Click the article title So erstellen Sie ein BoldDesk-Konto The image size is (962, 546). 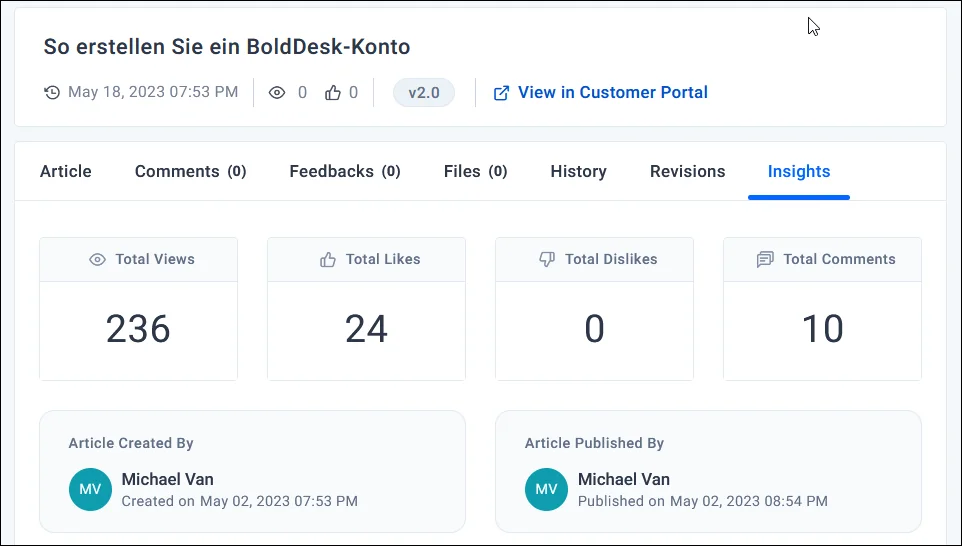[x=227, y=47]
